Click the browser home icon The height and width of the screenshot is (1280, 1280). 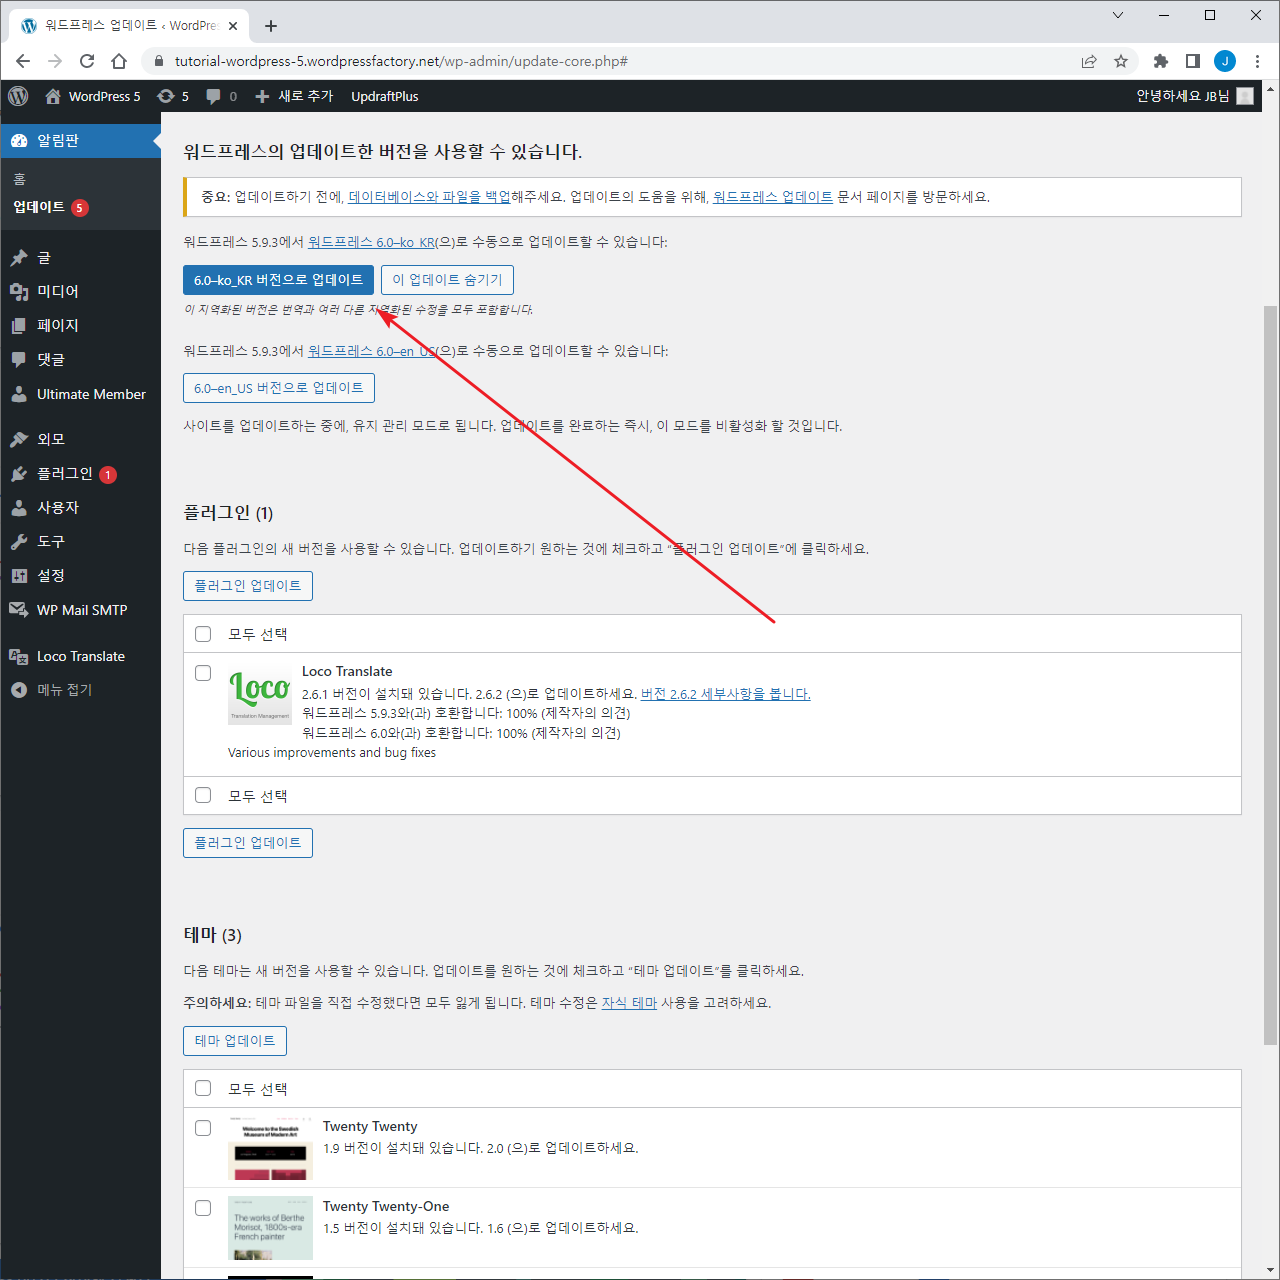pos(119,61)
